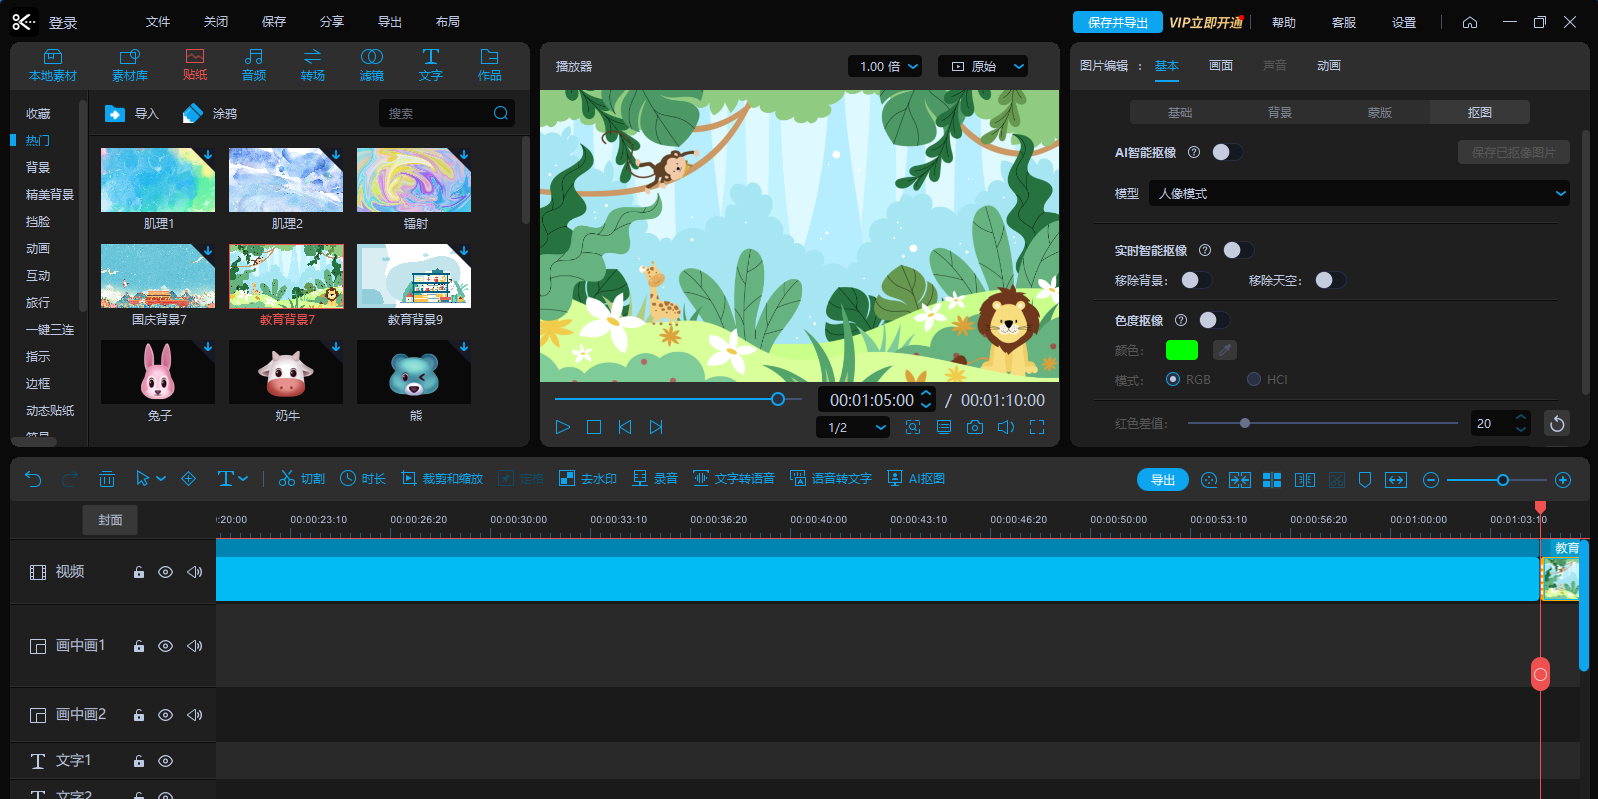
Task: Expand the text tool dropdown in timeline toolbar
Action: point(243,479)
